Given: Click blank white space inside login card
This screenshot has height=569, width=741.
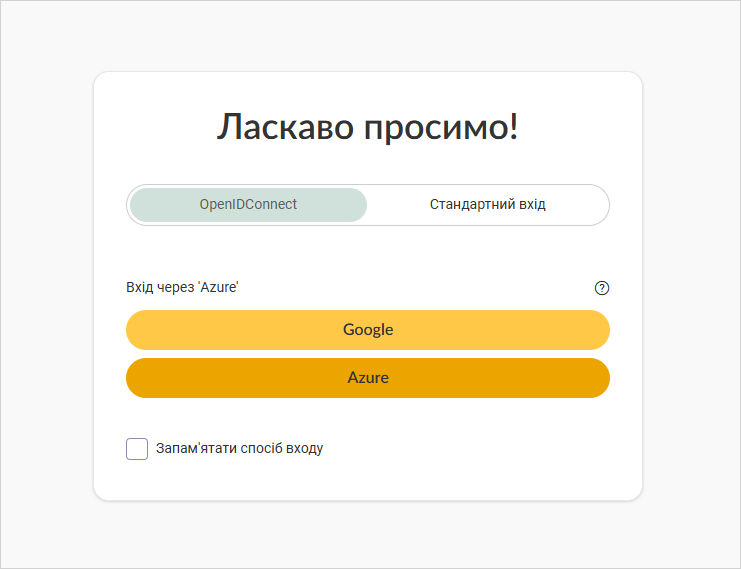Looking at the screenshot, I should [x=473, y=449].
